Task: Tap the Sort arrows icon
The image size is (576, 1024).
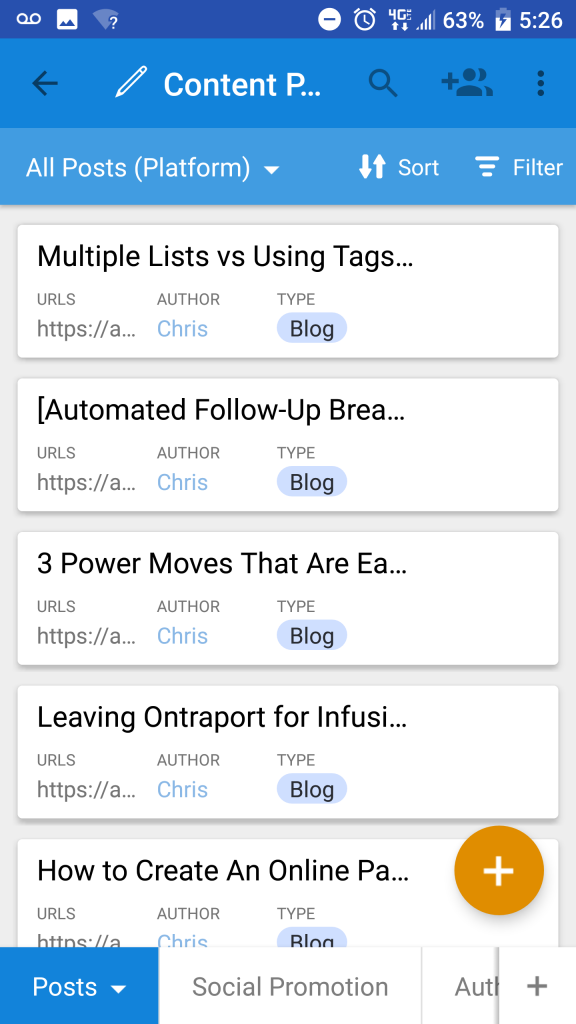Action: coord(372,167)
